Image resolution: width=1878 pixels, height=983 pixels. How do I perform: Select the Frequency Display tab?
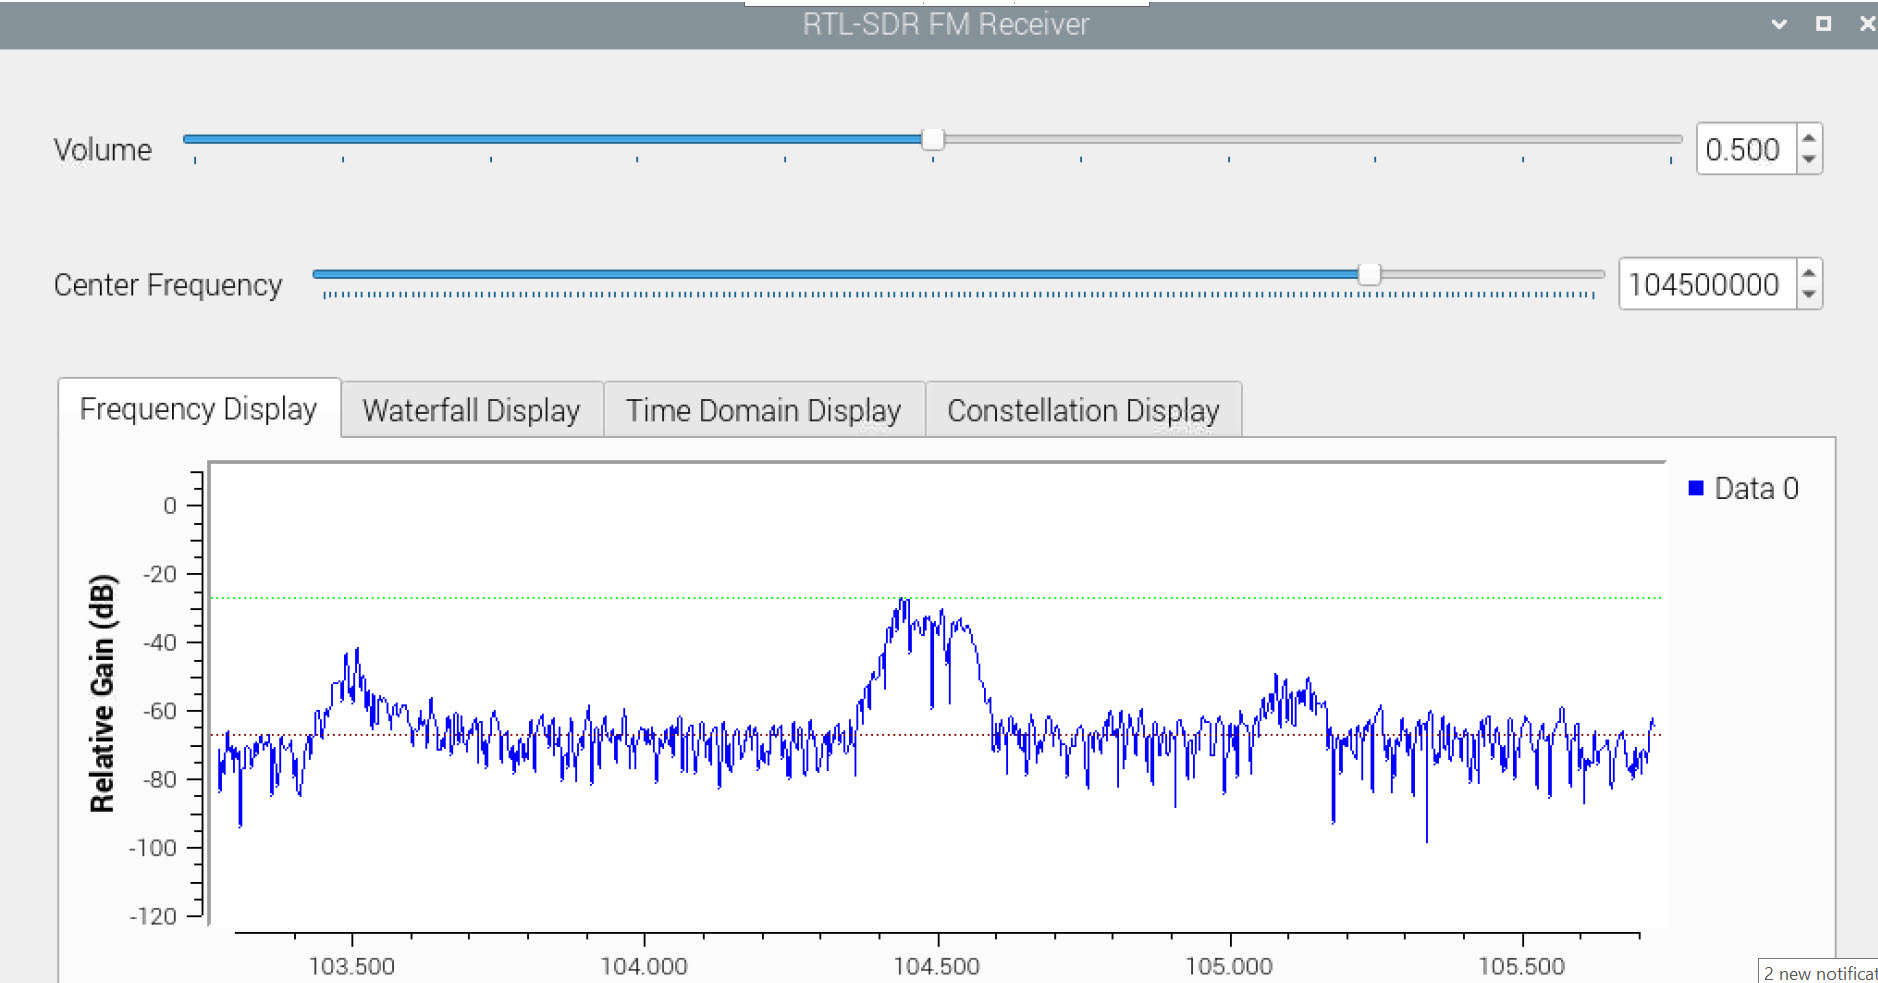198,408
